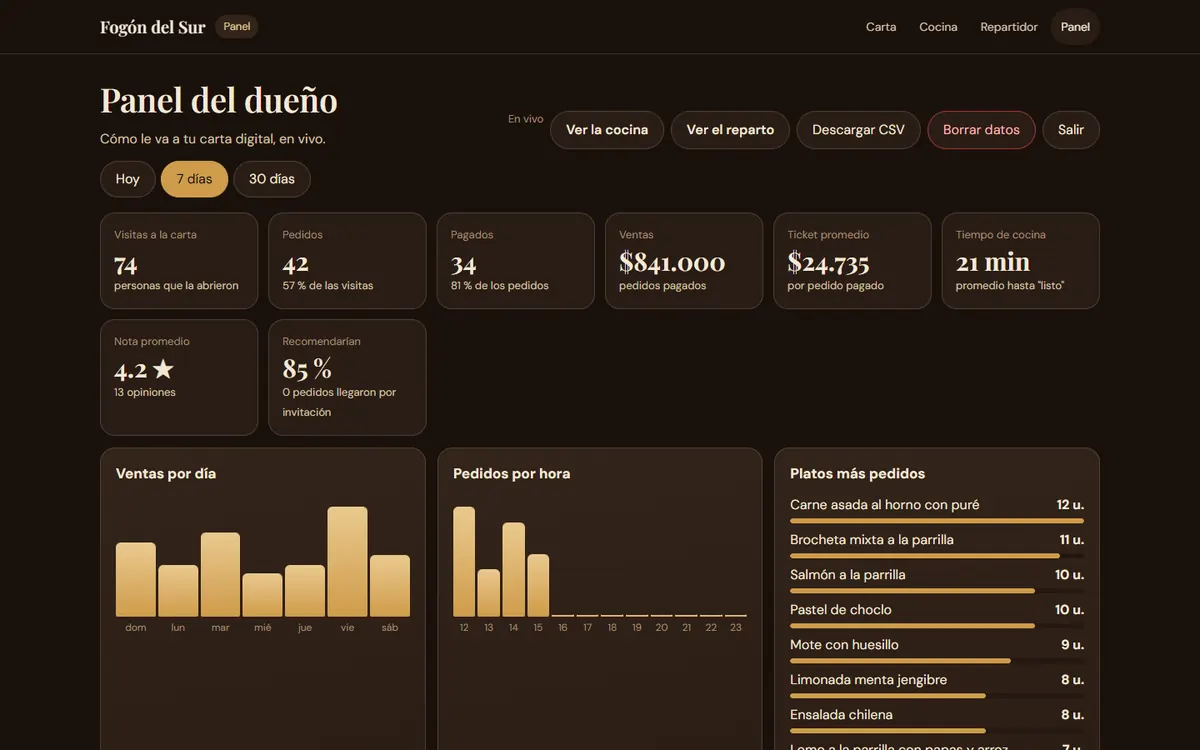Click the $841.000 Ventas figure
Viewport: 1200px width, 750px height.
click(x=672, y=263)
